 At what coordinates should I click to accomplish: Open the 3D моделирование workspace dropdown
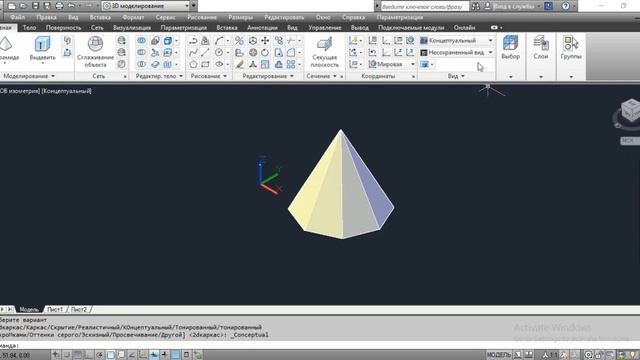coord(146,6)
